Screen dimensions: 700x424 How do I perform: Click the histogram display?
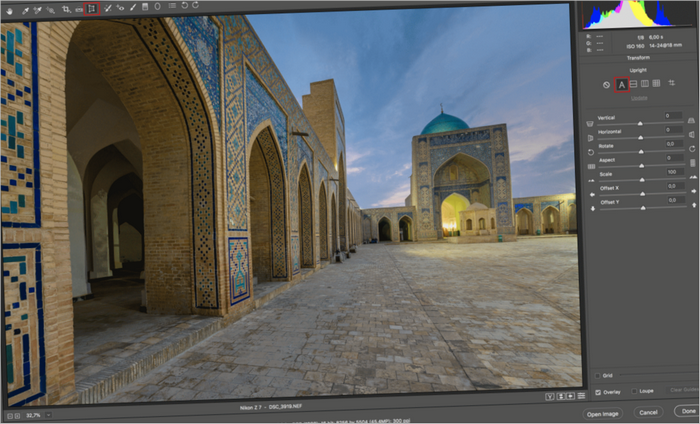pyautogui.click(x=638, y=14)
